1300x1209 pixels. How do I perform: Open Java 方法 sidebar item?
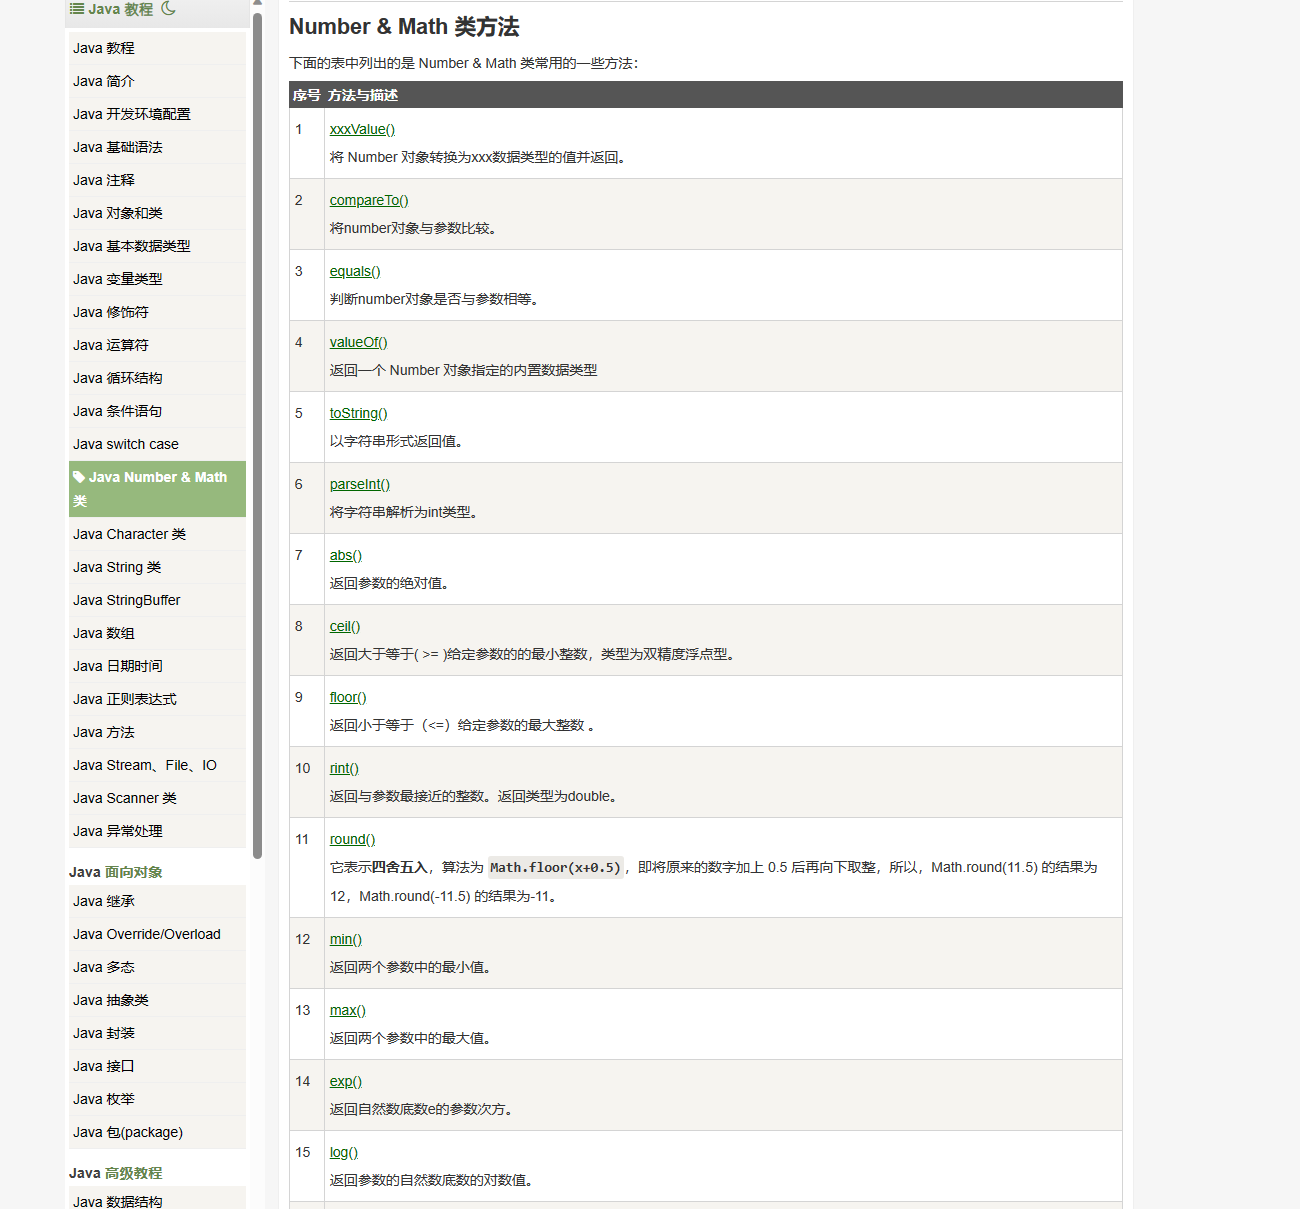157,732
